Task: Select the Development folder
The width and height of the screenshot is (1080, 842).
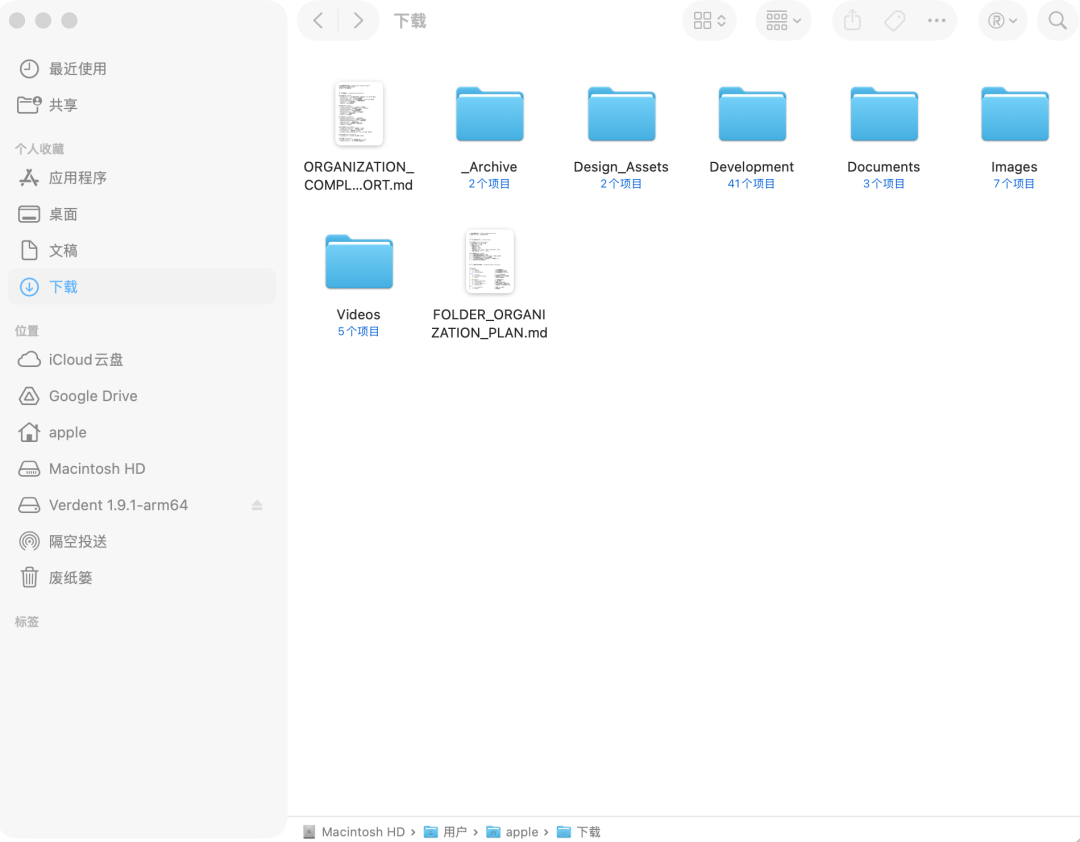Action: click(752, 115)
